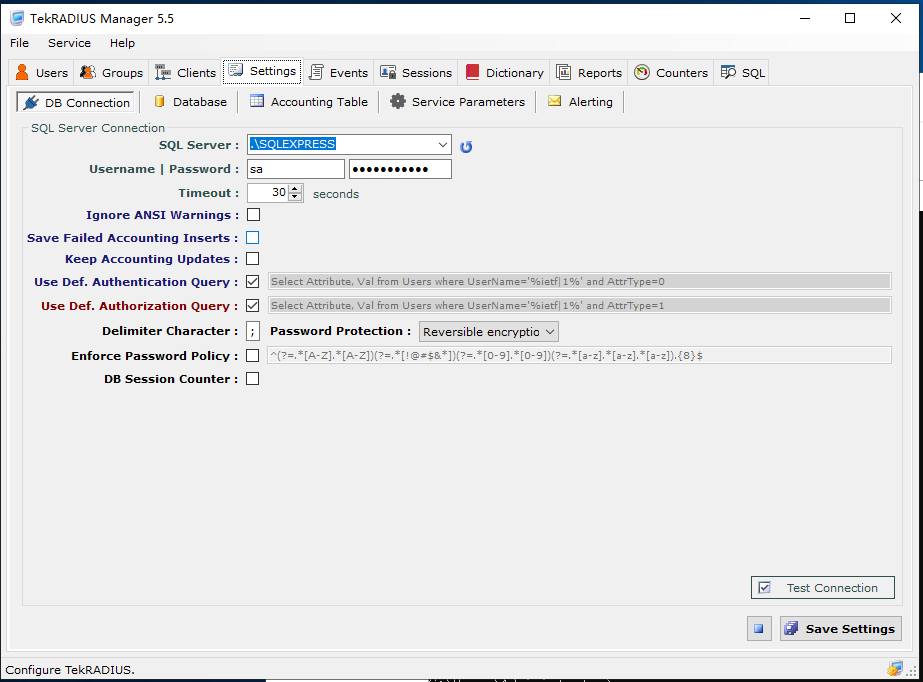Screen dimensions: 923x682
Task: Enable Save Failed Accounting Inserts
Action: tap(253, 238)
